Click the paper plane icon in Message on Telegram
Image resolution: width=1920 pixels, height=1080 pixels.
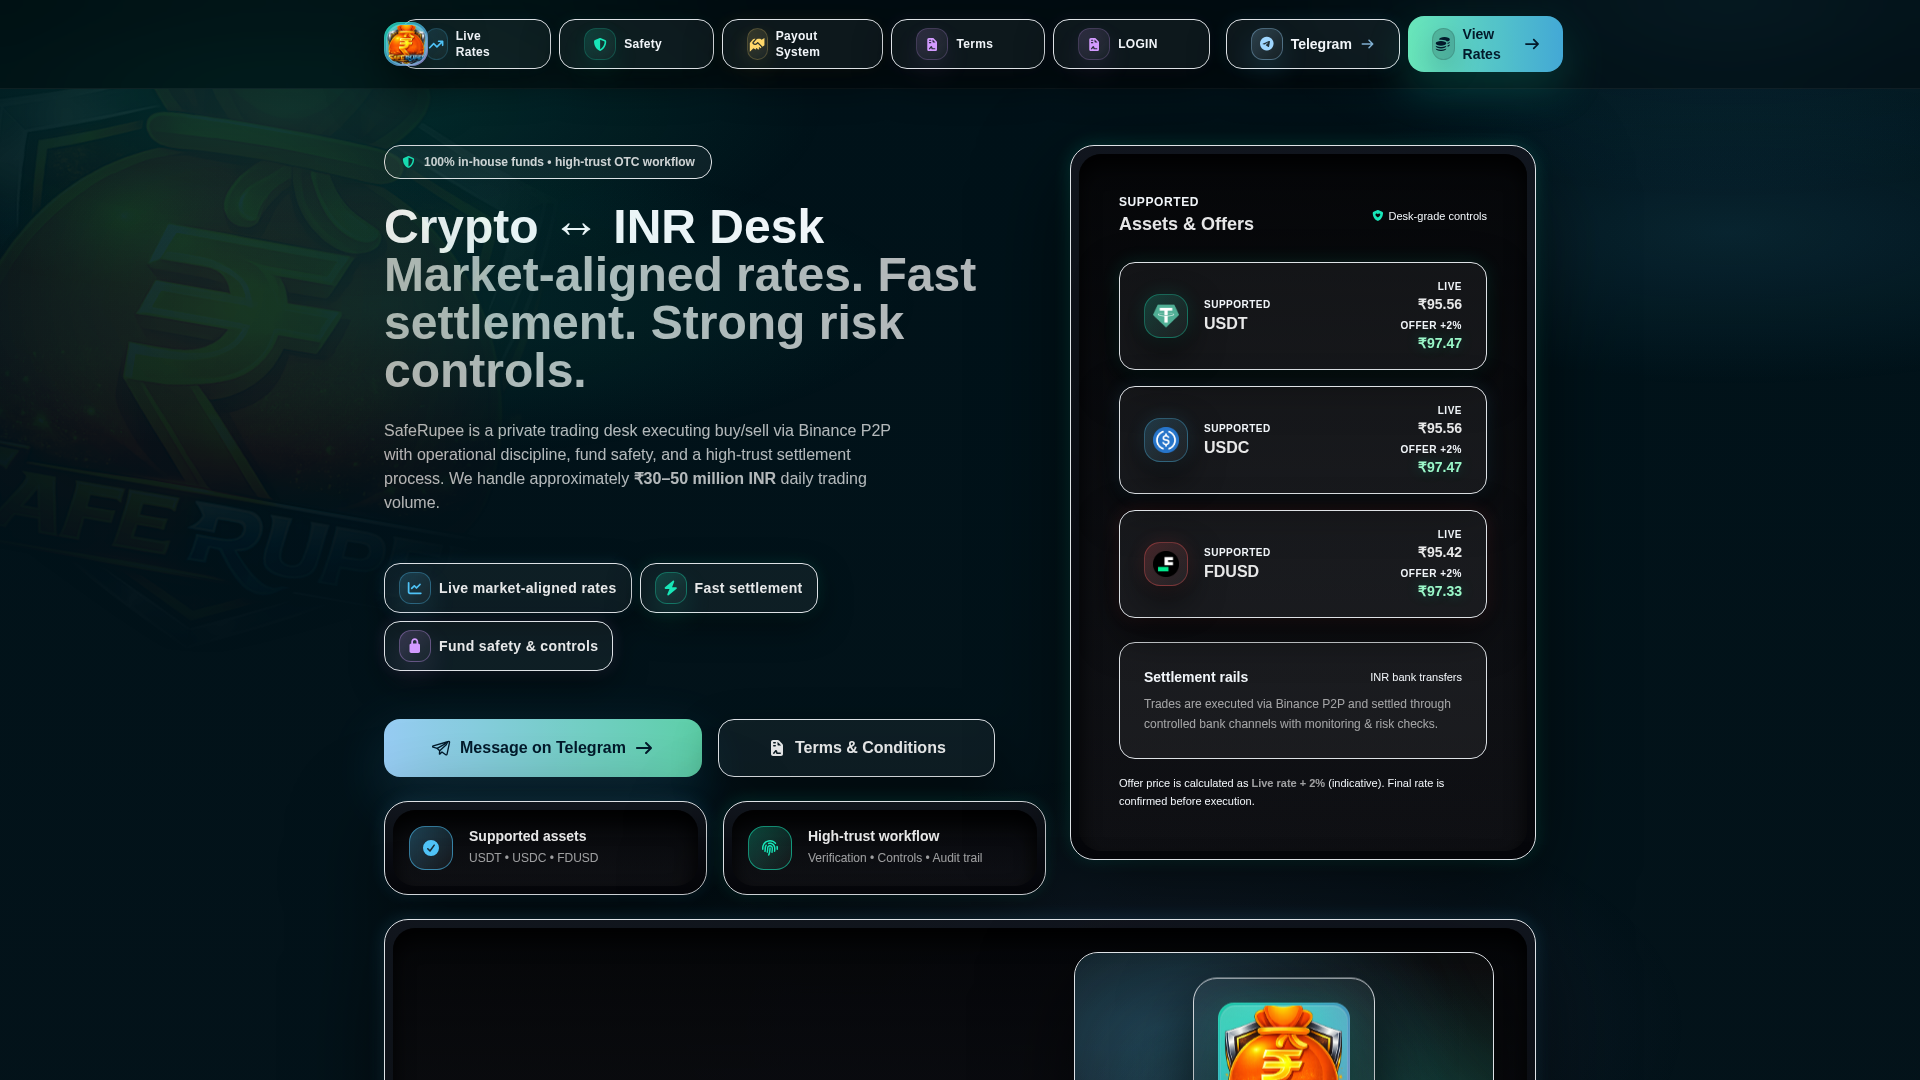(441, 748)
